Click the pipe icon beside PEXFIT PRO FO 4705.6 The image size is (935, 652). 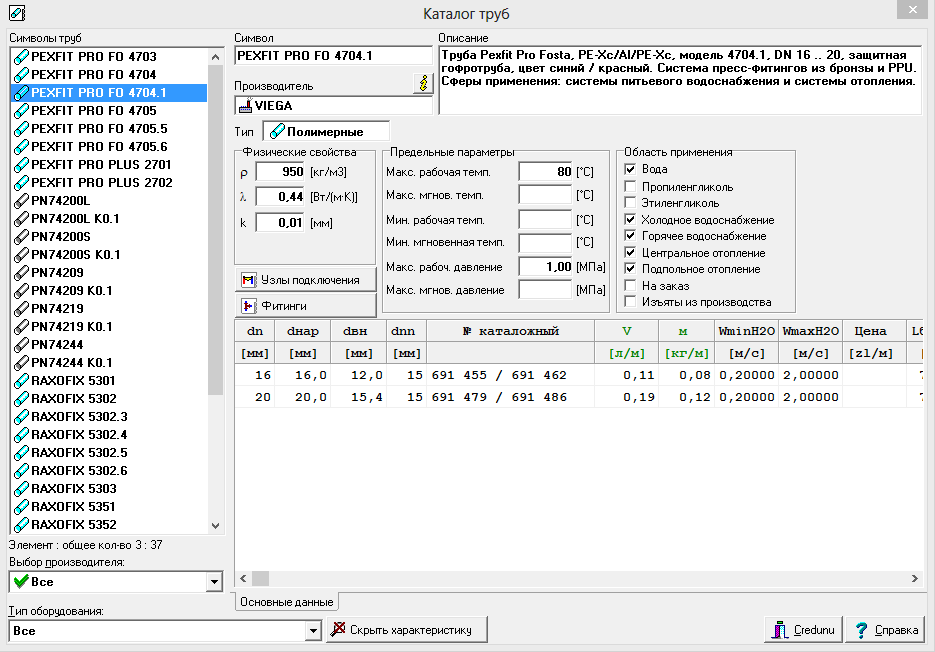pyautogui.click(x=21, y=147)
